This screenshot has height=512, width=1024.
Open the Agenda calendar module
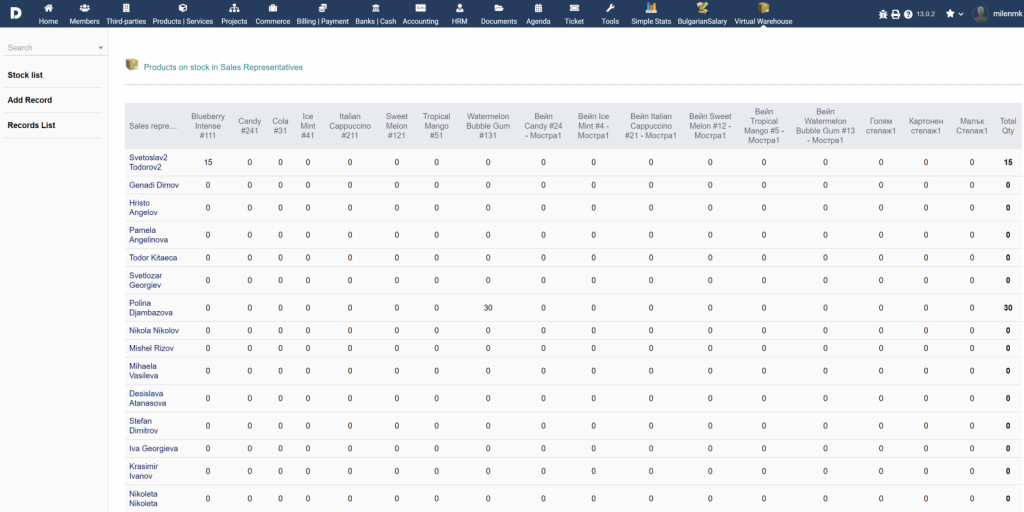click(x=538, y=13)
